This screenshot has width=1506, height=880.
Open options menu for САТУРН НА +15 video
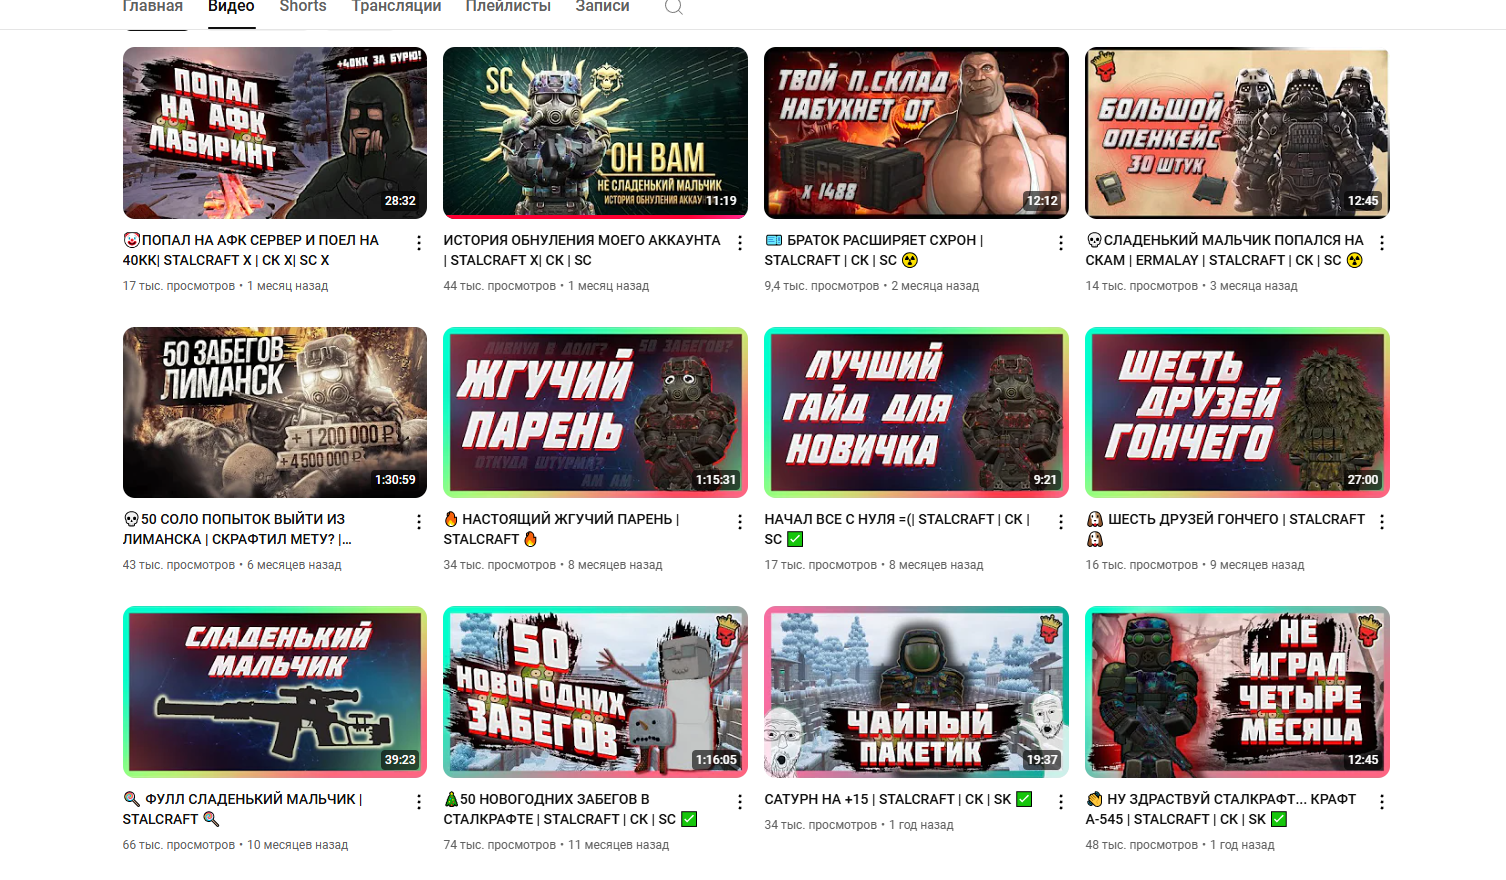point(1061,802)
